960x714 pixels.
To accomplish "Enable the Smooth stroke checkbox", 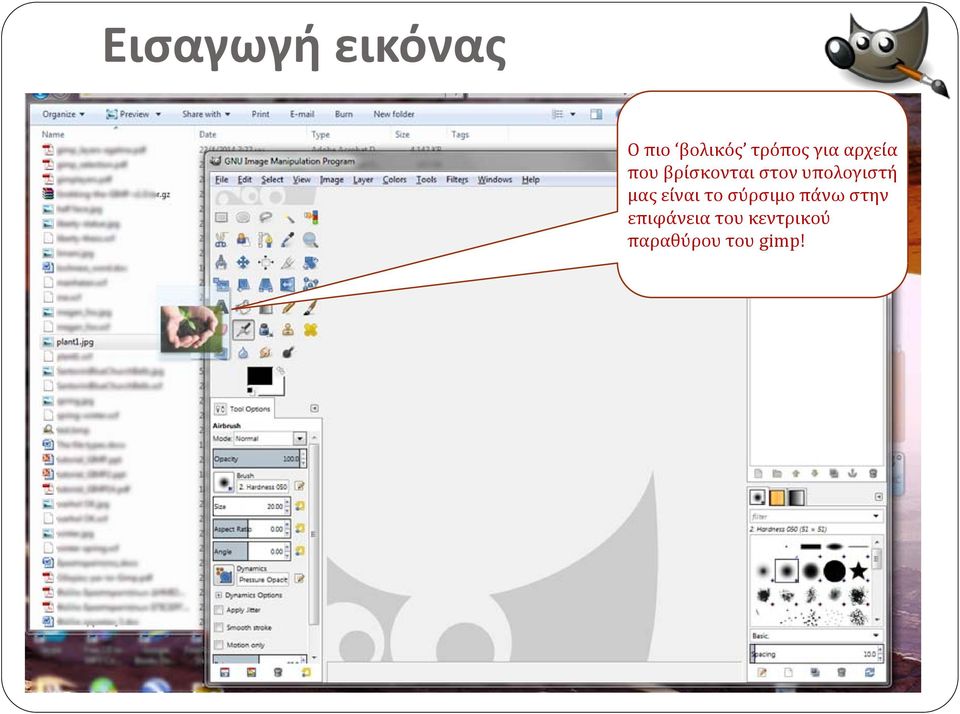I will coord(219,628).
